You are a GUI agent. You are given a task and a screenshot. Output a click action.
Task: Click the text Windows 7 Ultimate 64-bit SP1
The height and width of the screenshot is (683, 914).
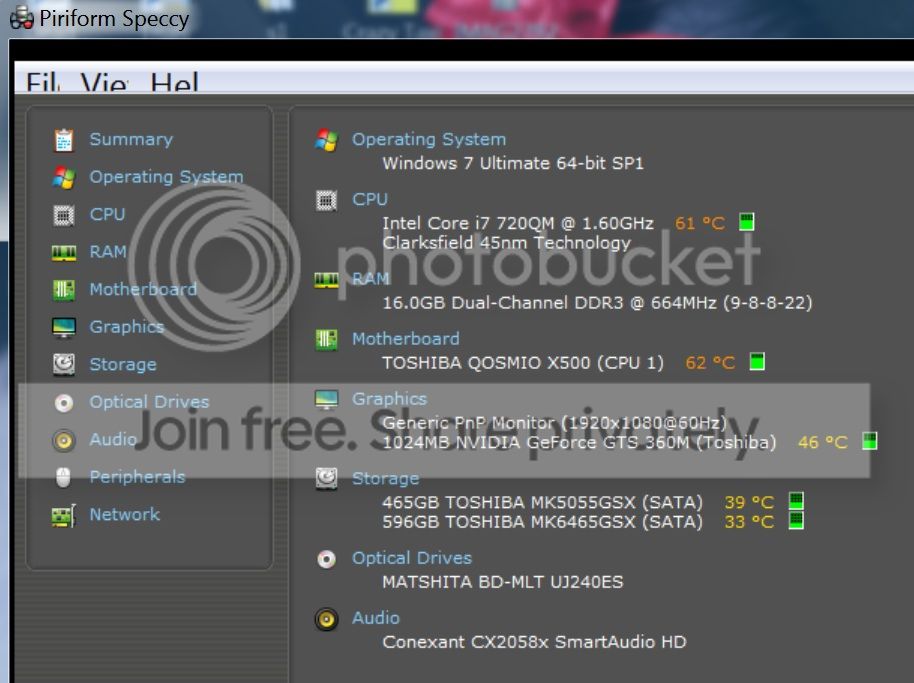[x=513, y=163]
